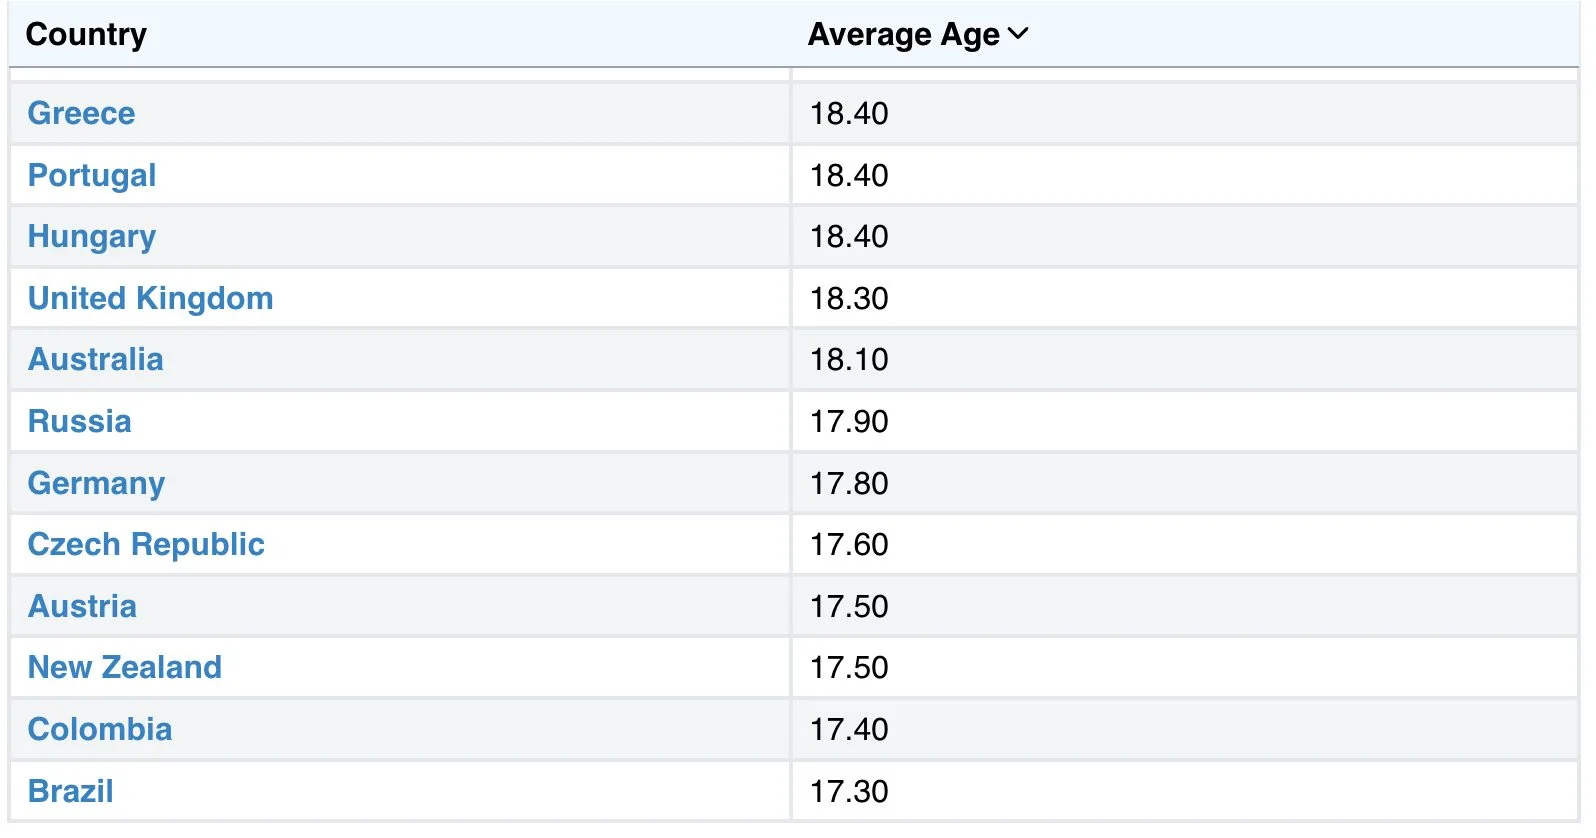
Task: Click Brazil's 17.30 average age cell
Action: 849,791
